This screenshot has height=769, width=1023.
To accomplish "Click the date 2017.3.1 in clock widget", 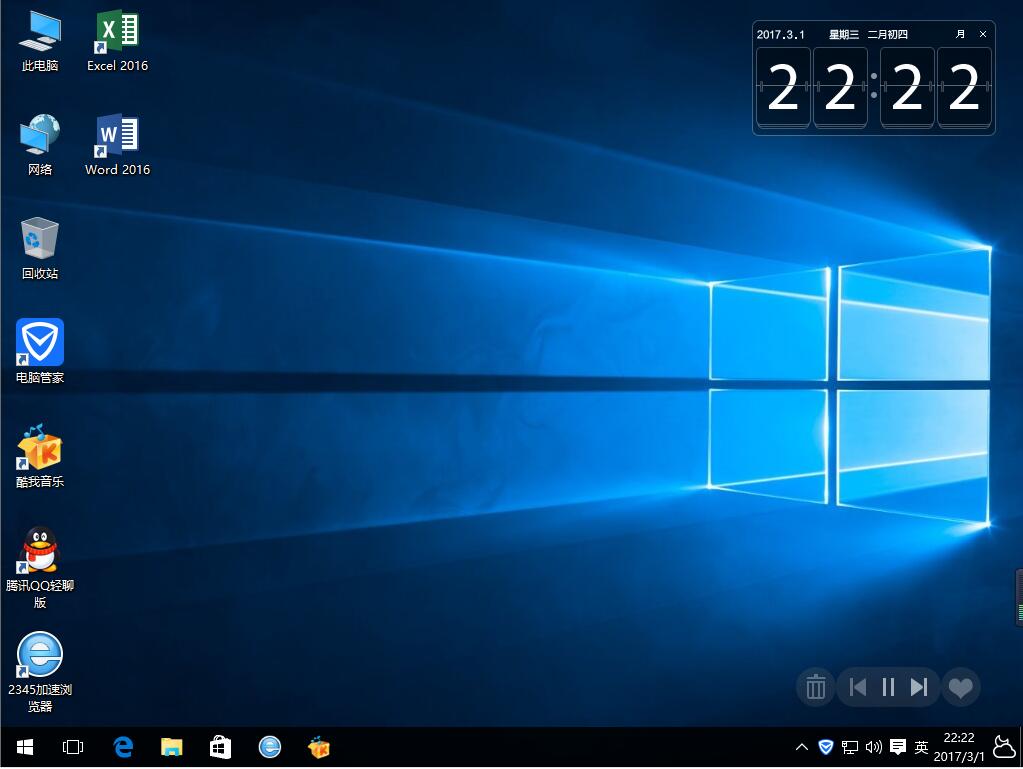I will tap(780, 35).
